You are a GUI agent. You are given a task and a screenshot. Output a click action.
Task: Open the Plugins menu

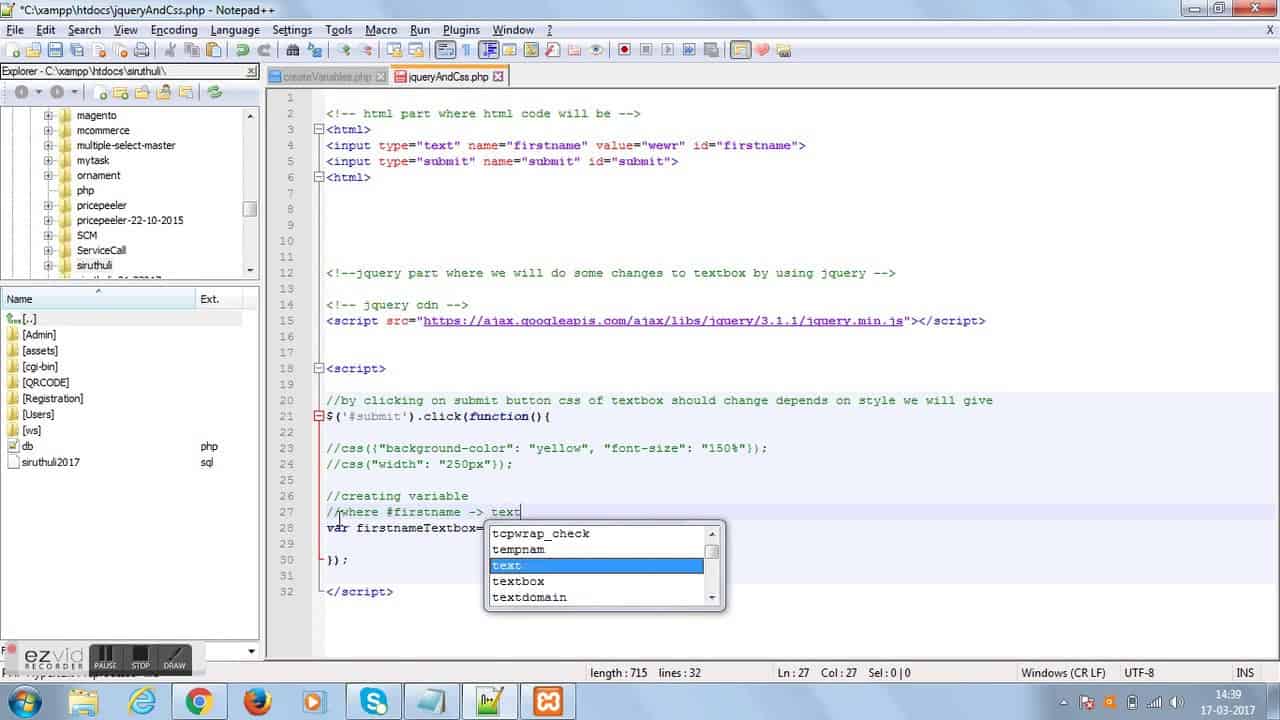tap(461, 30)
